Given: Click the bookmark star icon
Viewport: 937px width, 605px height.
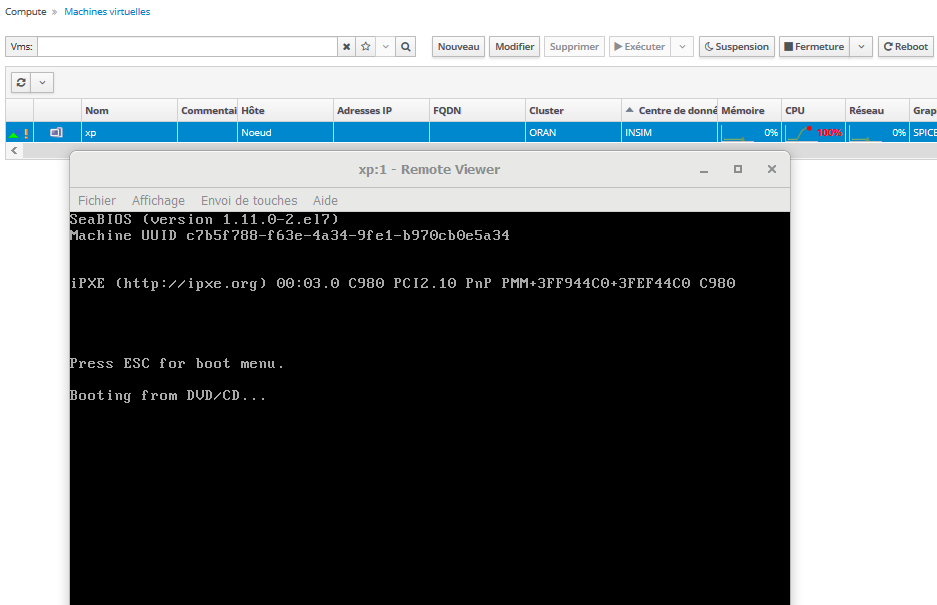Looking at the screenshot, I should (366, 47).
